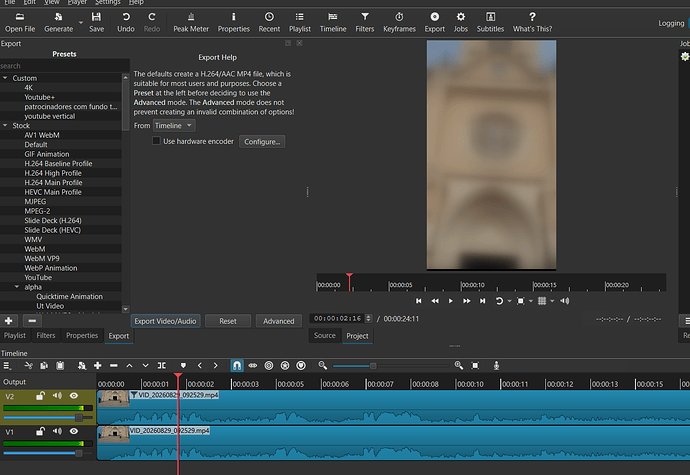
Task: Select the Project tab in the player
Action: pyautogui.click(x=357, y=336)
